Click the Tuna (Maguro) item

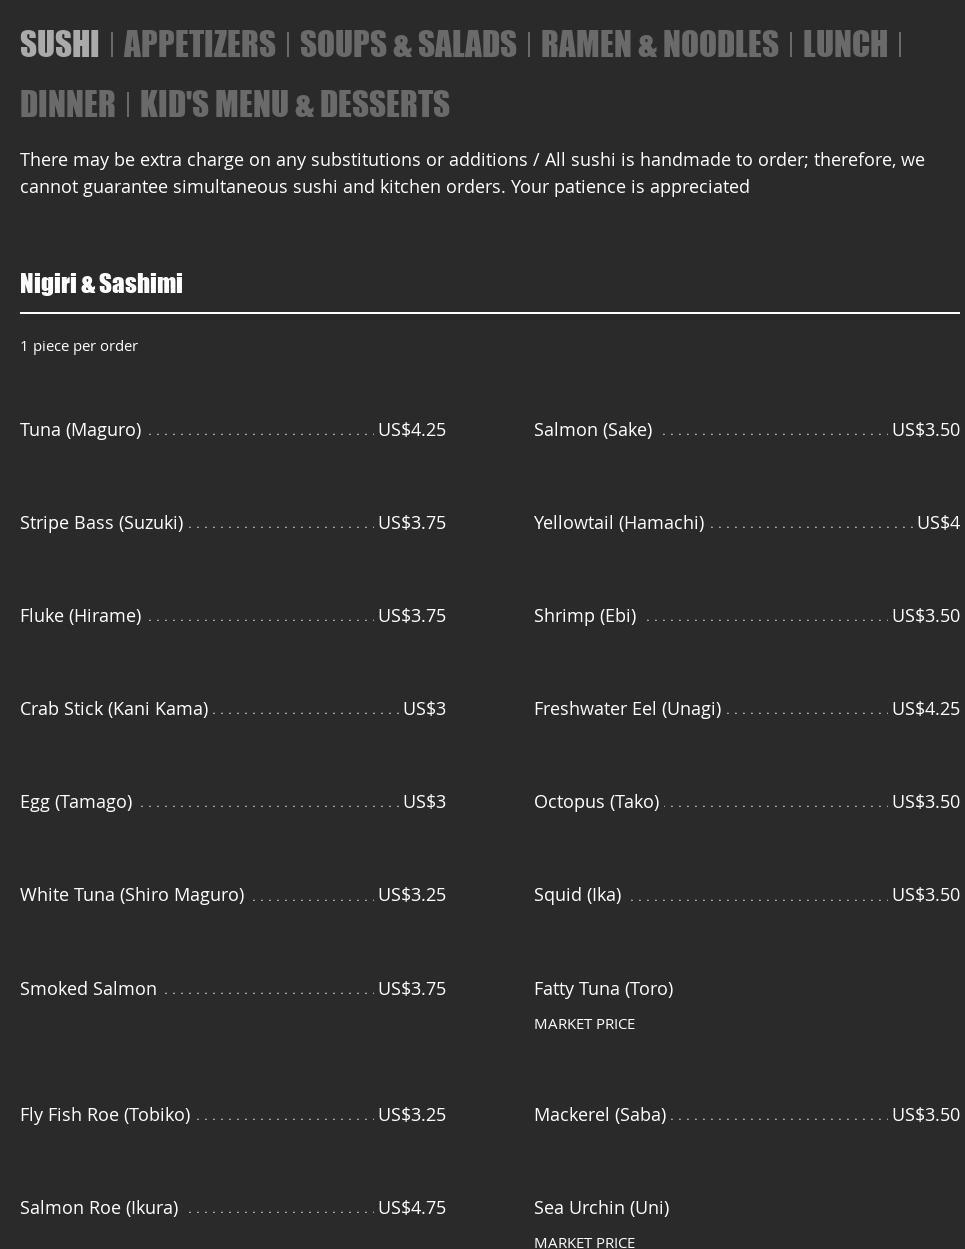81,429
